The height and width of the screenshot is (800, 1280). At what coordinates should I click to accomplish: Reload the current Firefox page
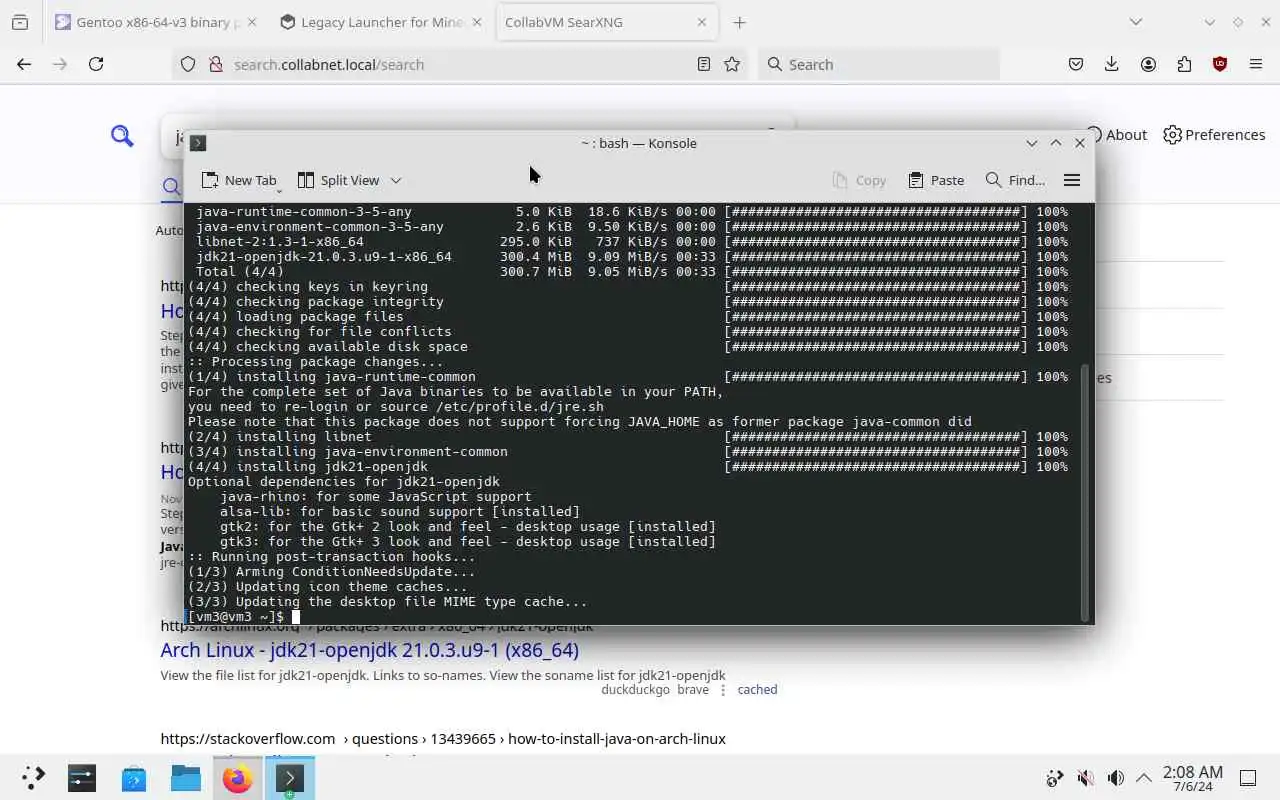(x=96, y=64)
